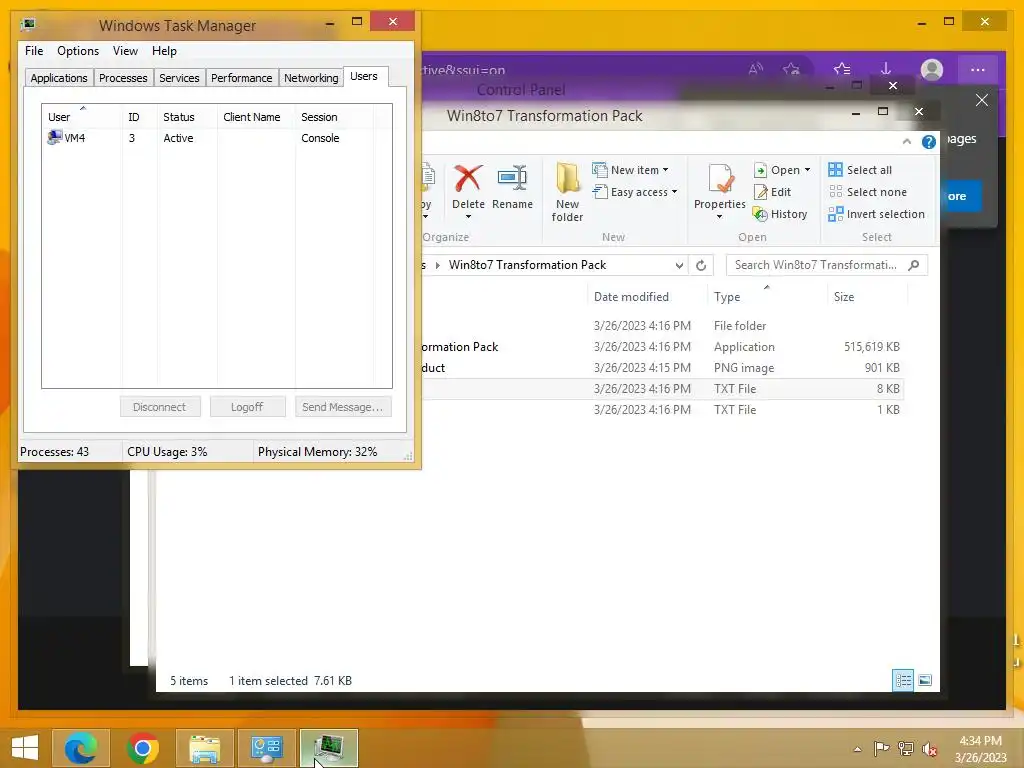Click the muted volume tray icon
Screen dimensions: 1024x768
929,748
